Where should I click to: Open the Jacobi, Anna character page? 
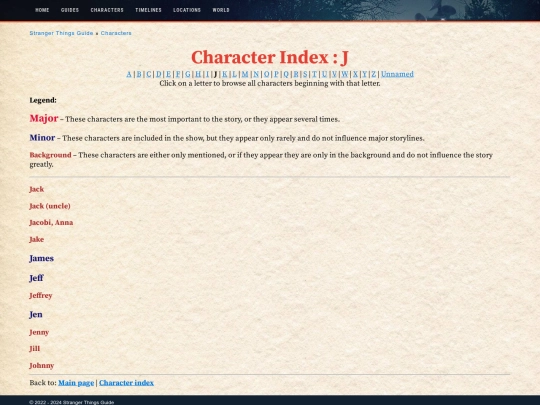tap(51, 222)
